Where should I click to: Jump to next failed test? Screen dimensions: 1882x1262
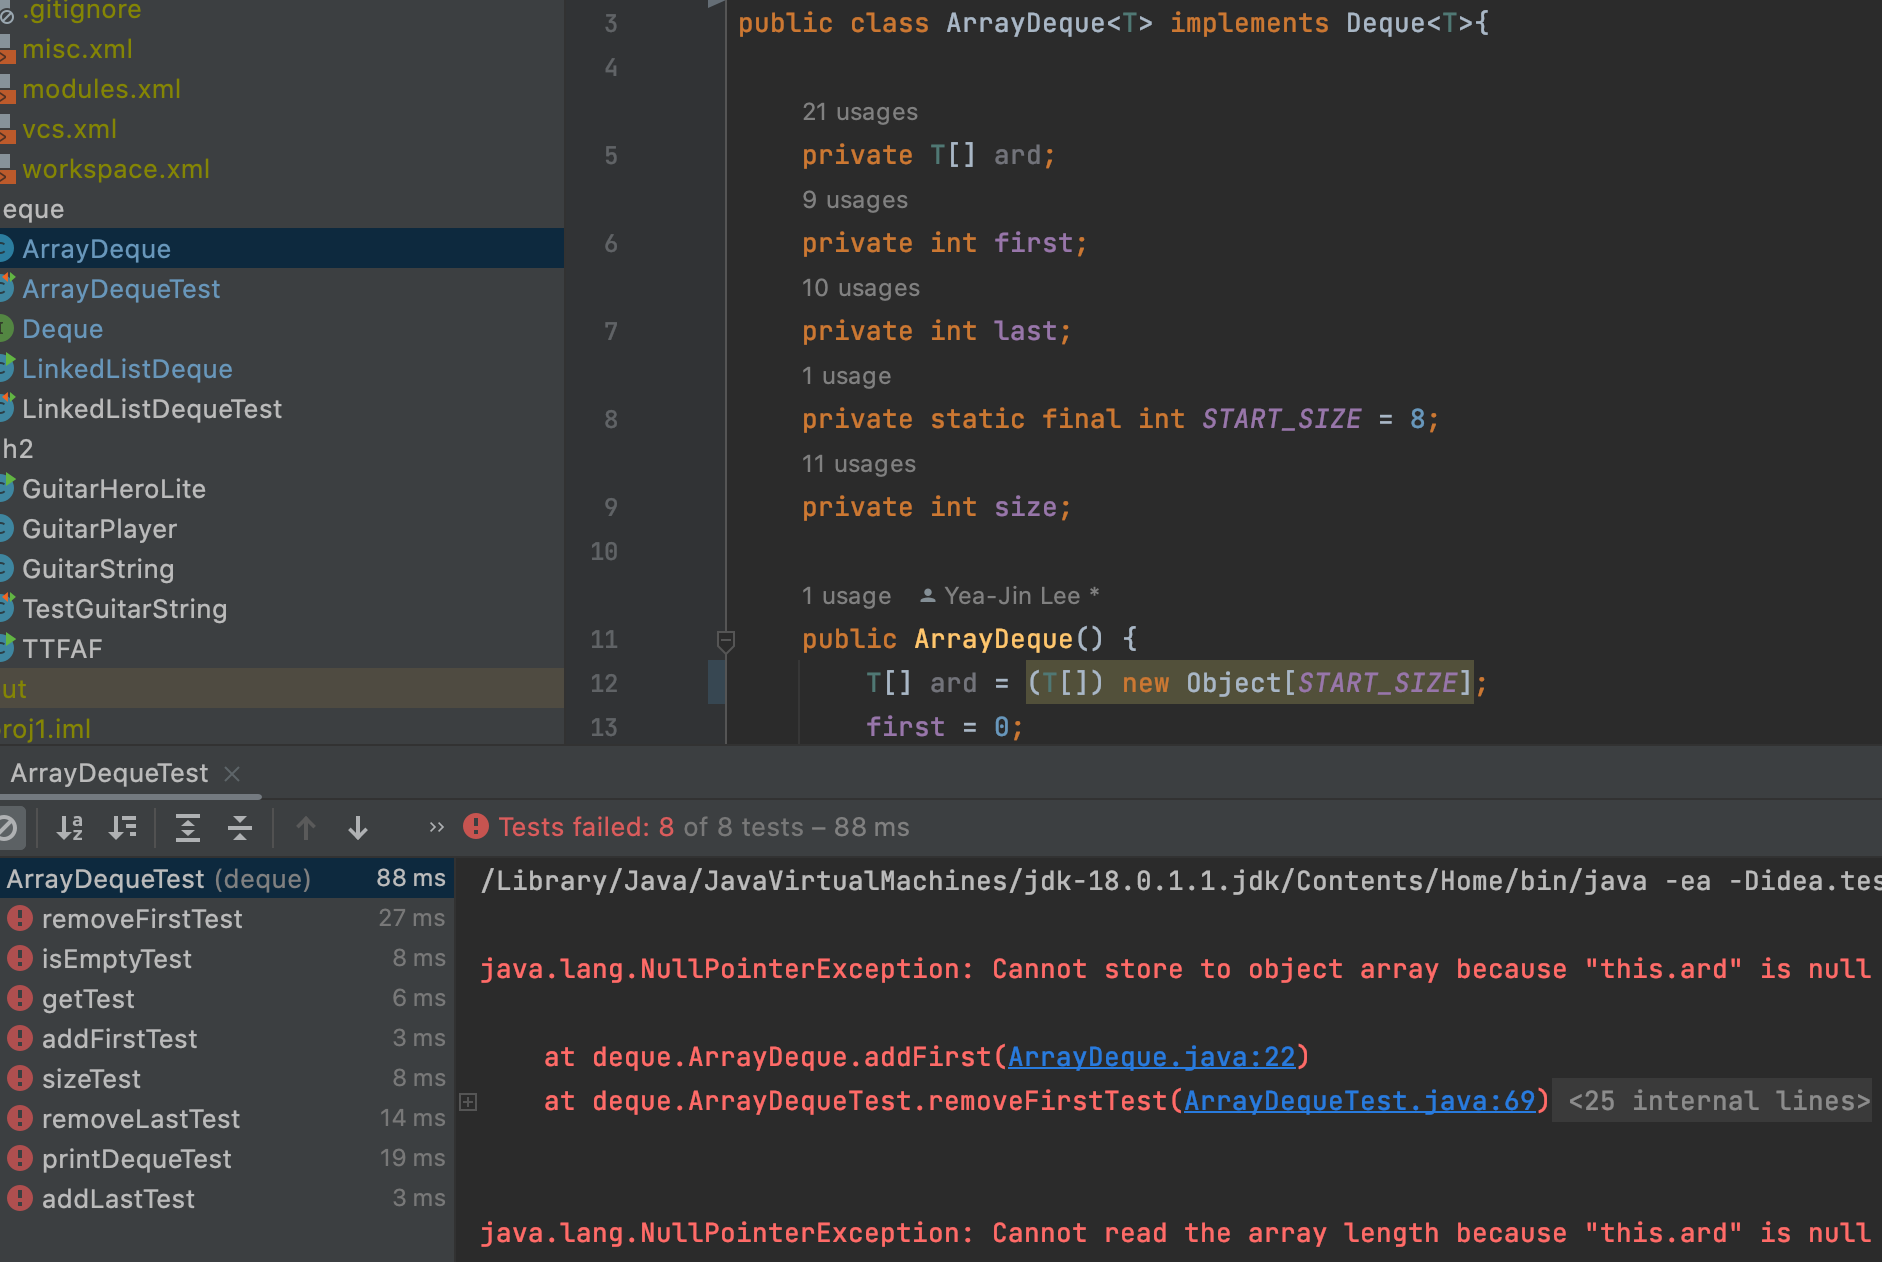coord(358,828)
